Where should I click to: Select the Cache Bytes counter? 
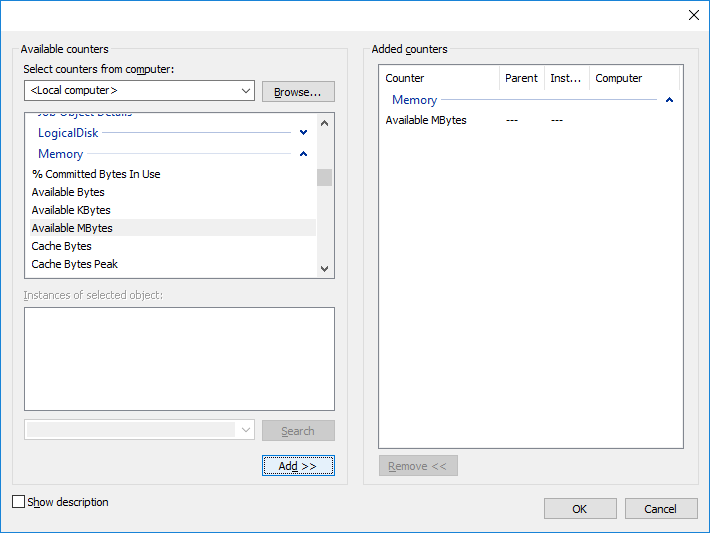[x=173, y=246]
